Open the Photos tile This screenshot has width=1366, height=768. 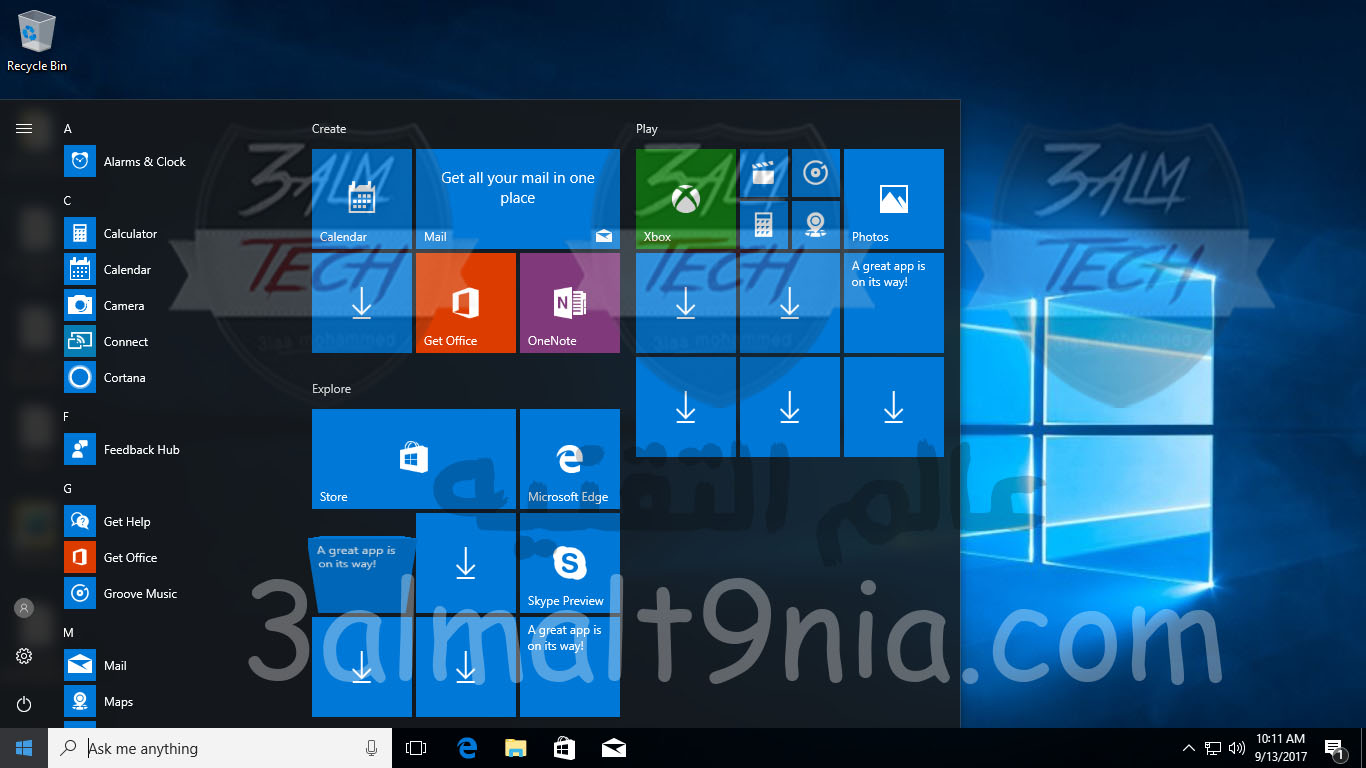pos(894,199)
